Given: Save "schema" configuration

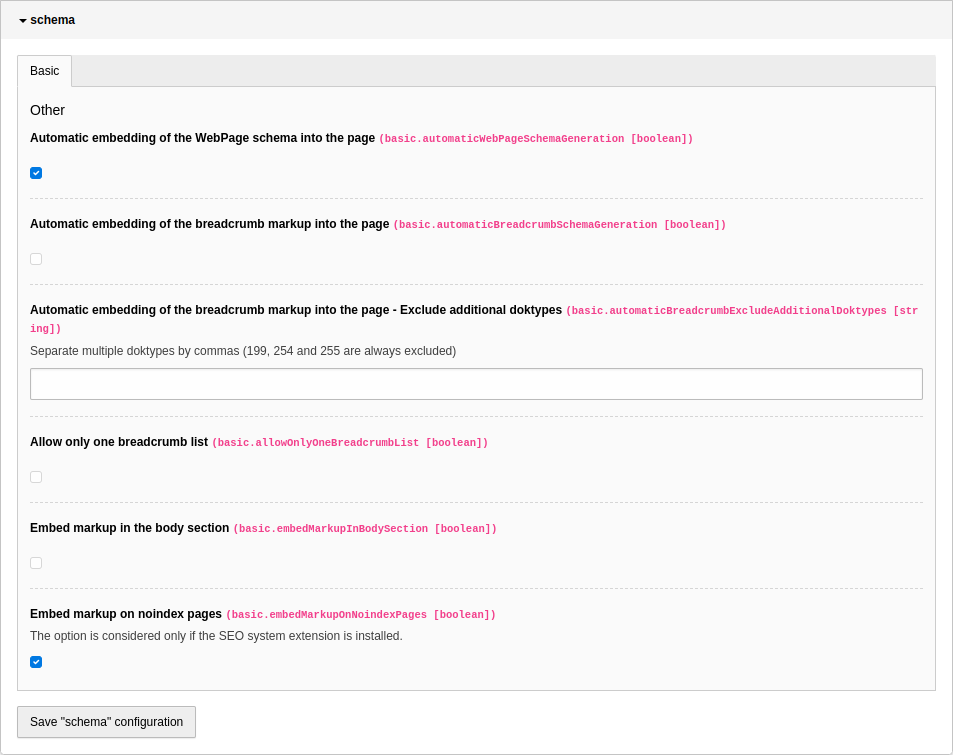Looking at the screenshot, I should (x=106, y=722).
